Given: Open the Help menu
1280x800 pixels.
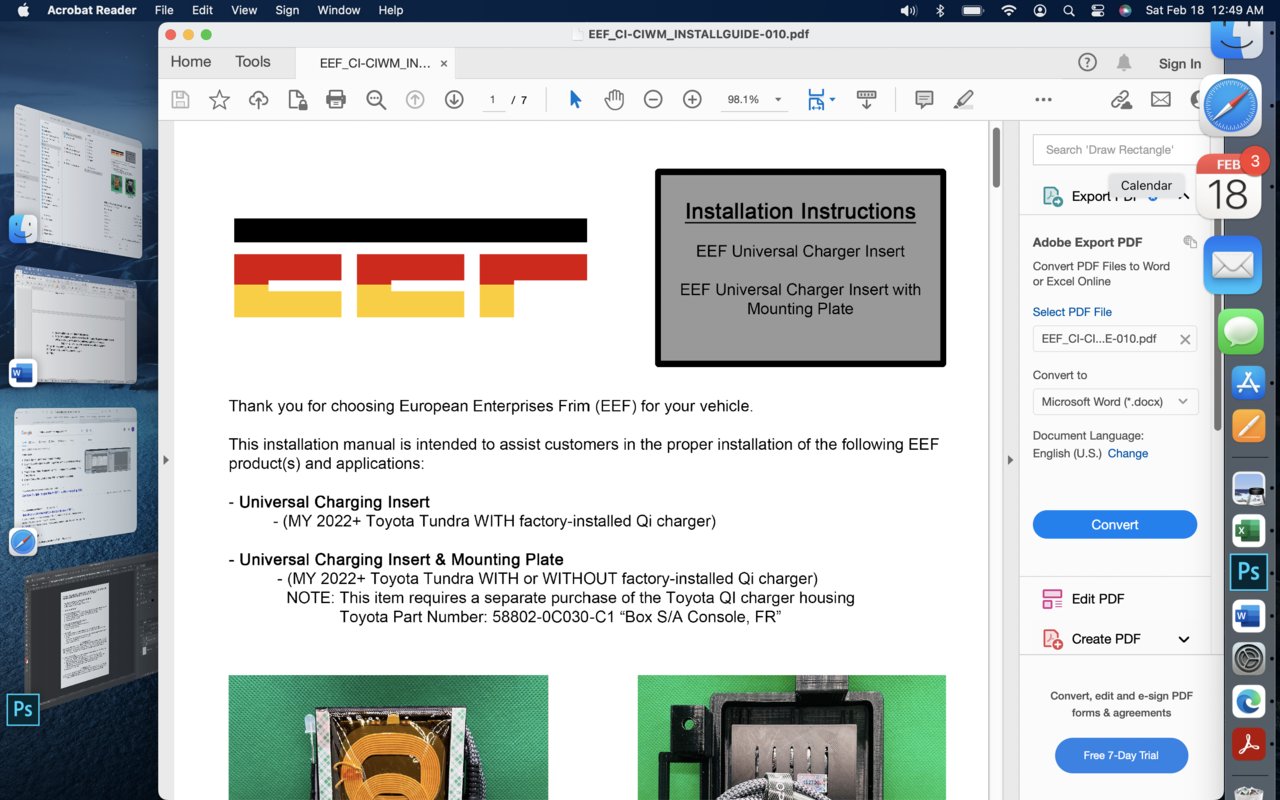Looking at the screenshot, I should [391, 10].
